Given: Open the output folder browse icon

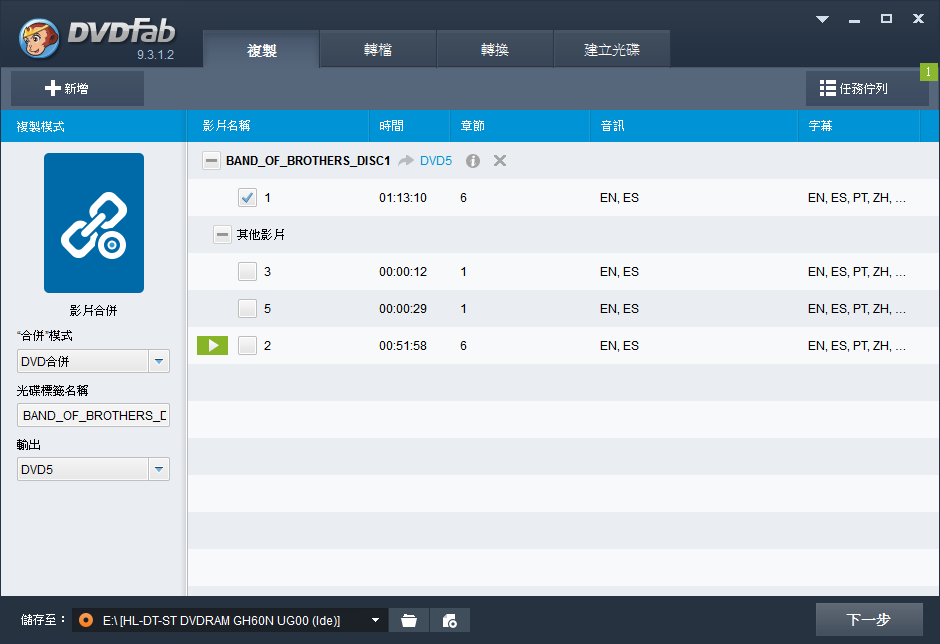Looking at the screenshot, I should click(409, 621).
